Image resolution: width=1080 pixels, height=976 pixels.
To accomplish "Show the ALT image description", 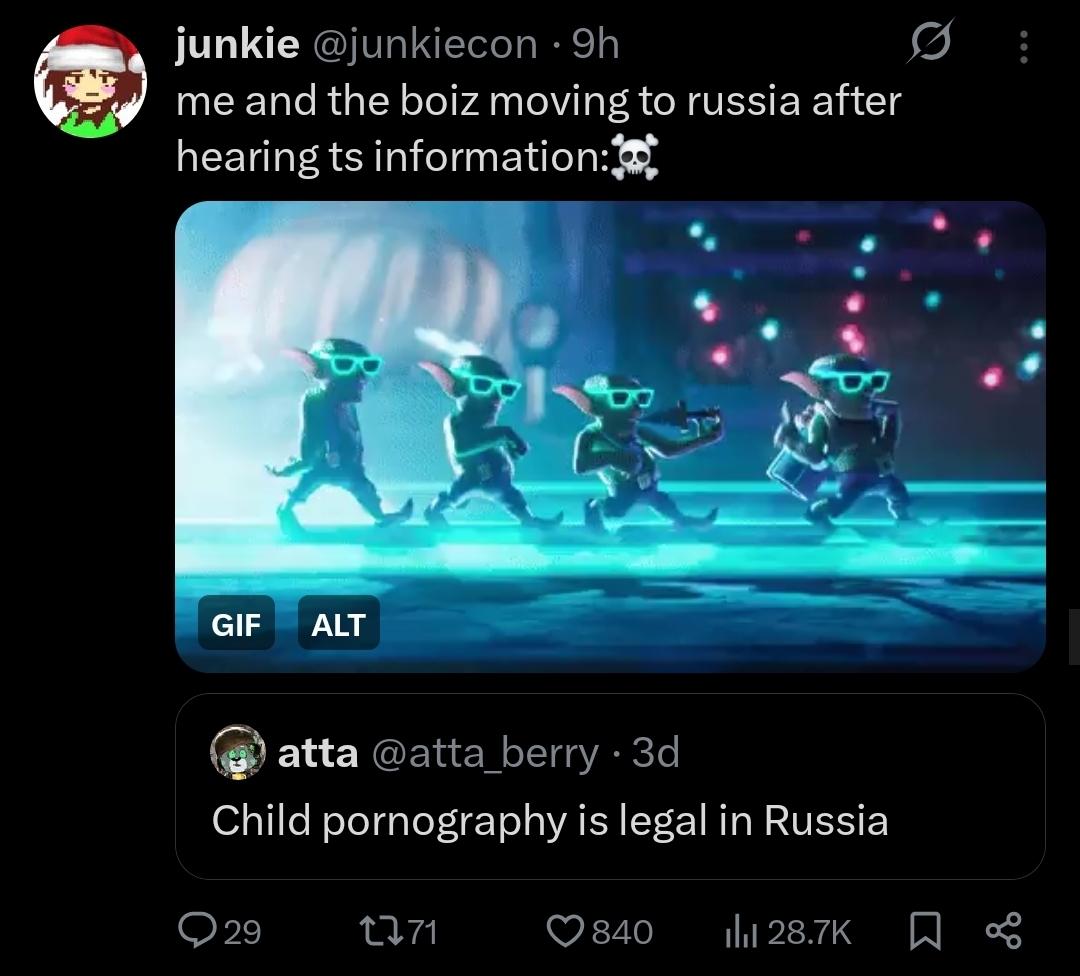I will tap(338, 624).
